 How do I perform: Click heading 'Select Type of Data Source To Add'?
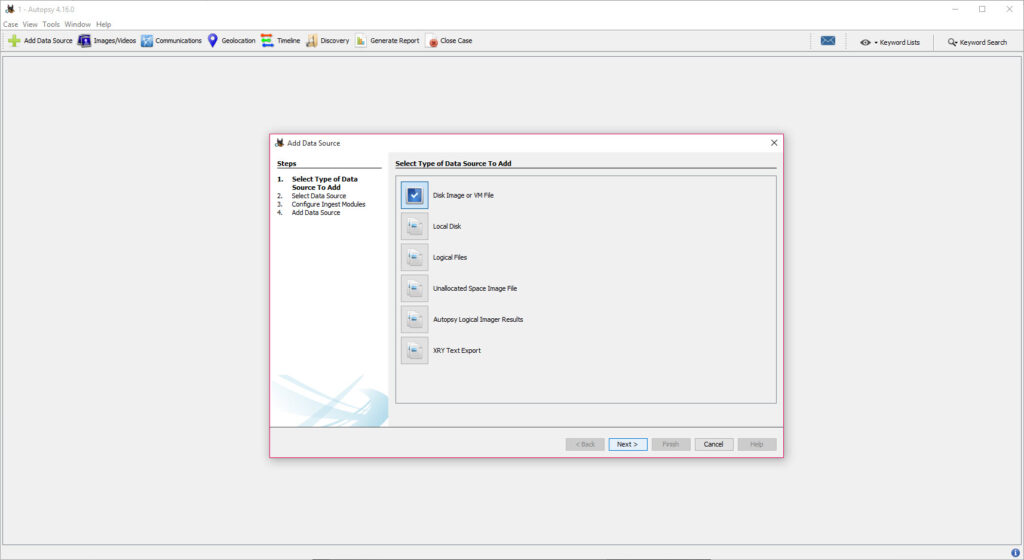click(x=453, y=164)
